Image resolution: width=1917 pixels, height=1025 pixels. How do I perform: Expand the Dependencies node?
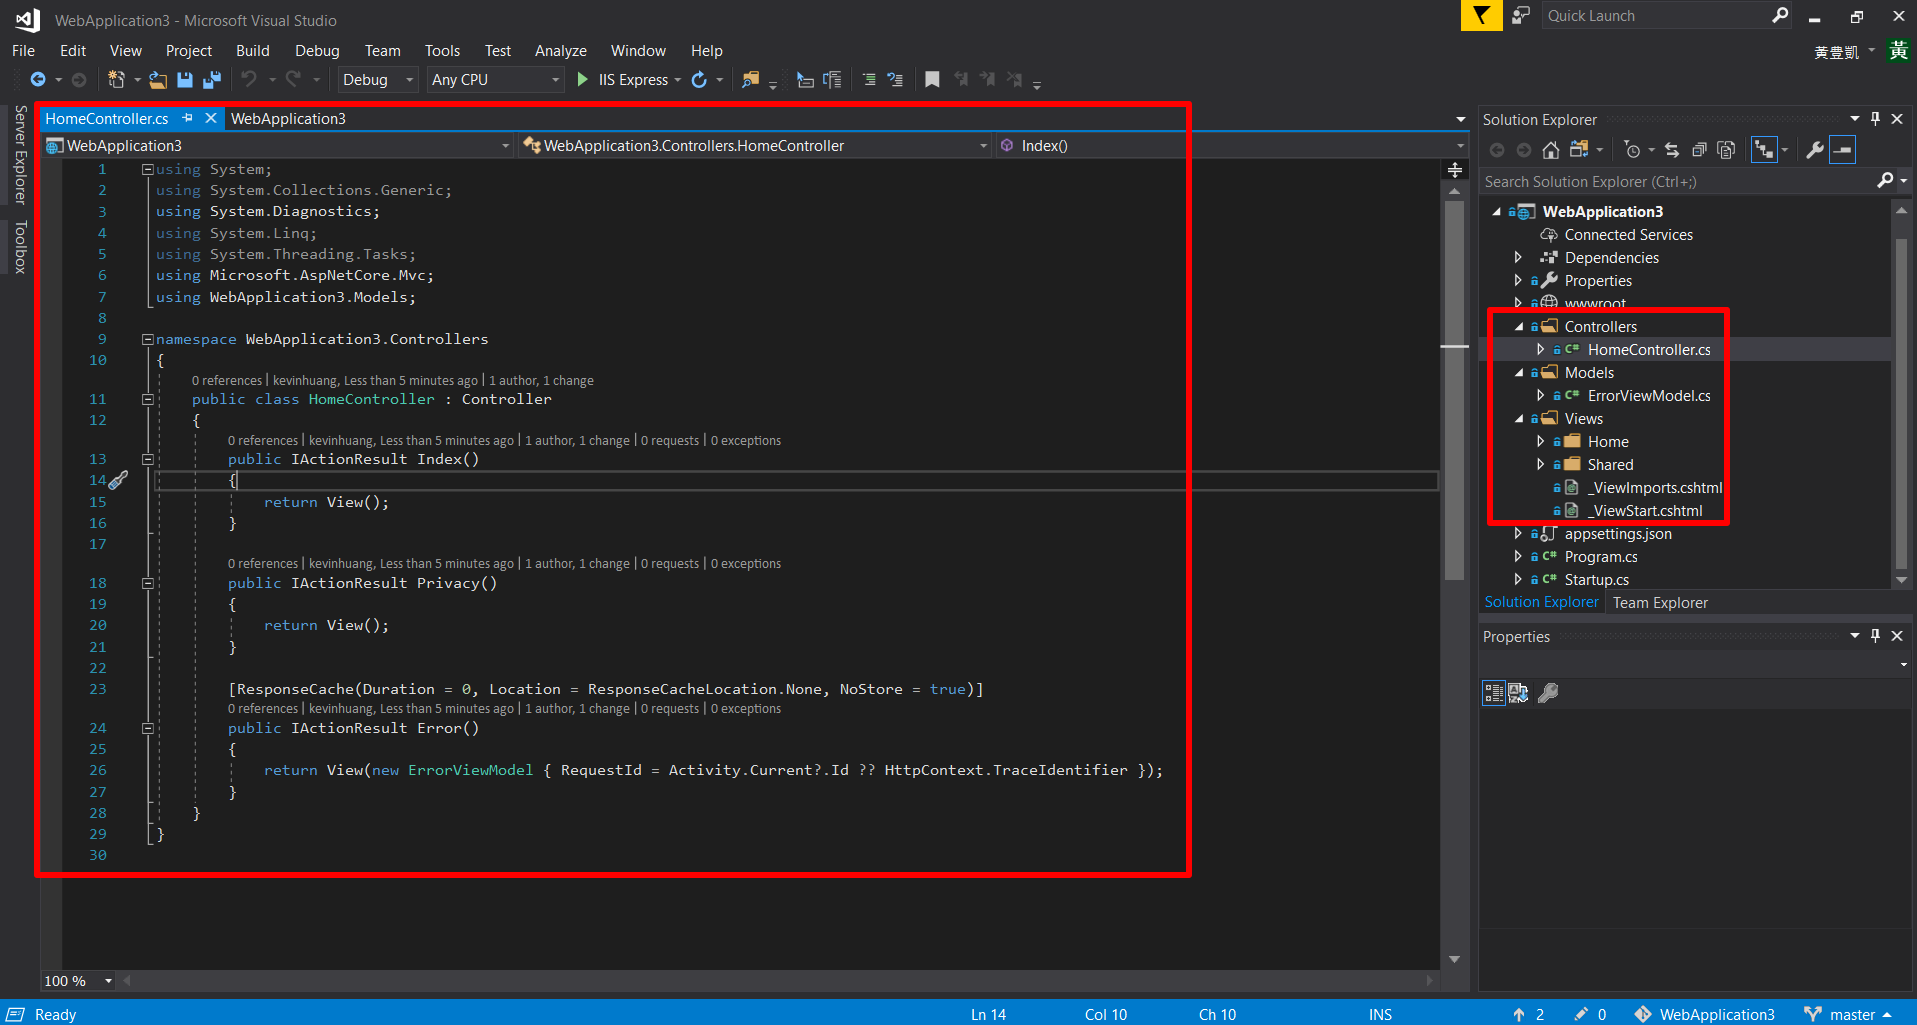point(1518,258)
